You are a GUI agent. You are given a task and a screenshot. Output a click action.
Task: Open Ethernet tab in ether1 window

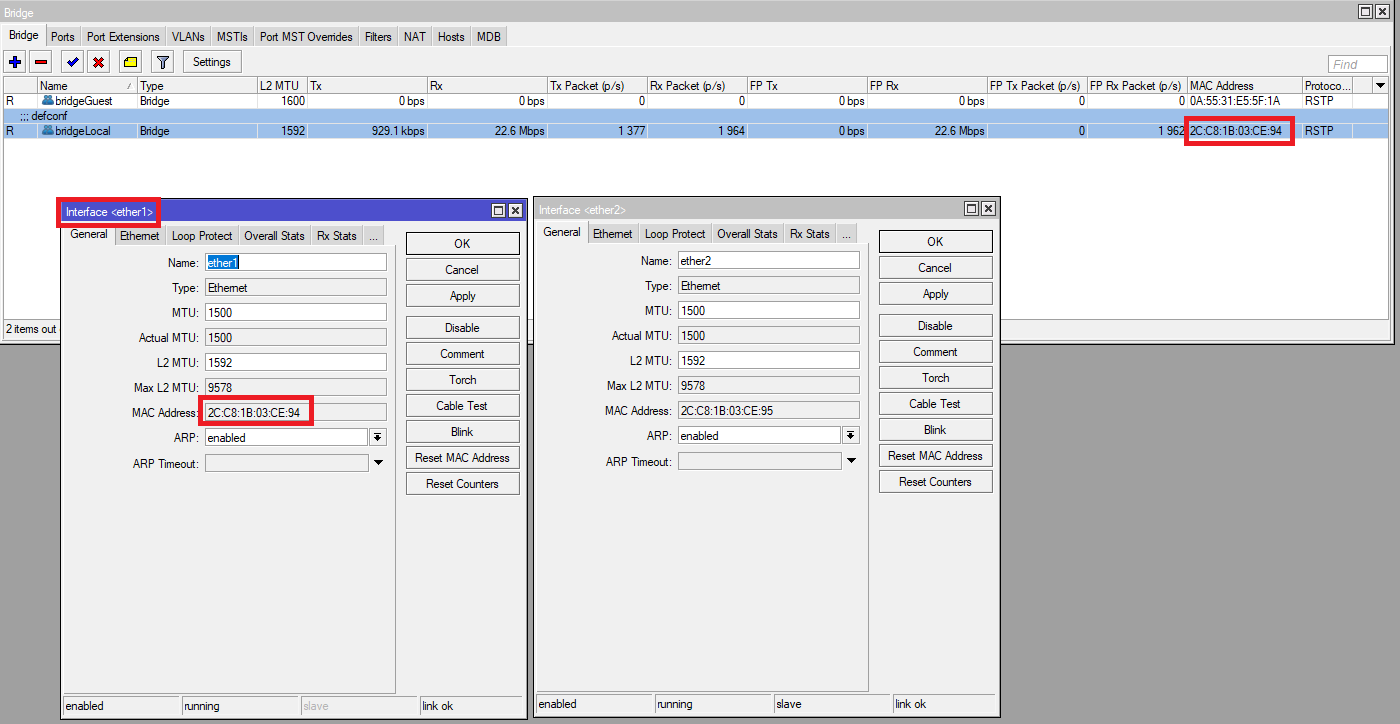pos(140,236)
